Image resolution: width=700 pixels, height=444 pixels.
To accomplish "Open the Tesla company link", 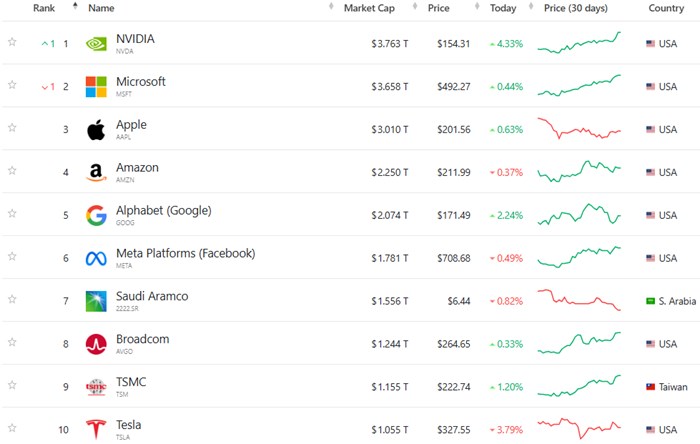I will click(x=128, y=425).
